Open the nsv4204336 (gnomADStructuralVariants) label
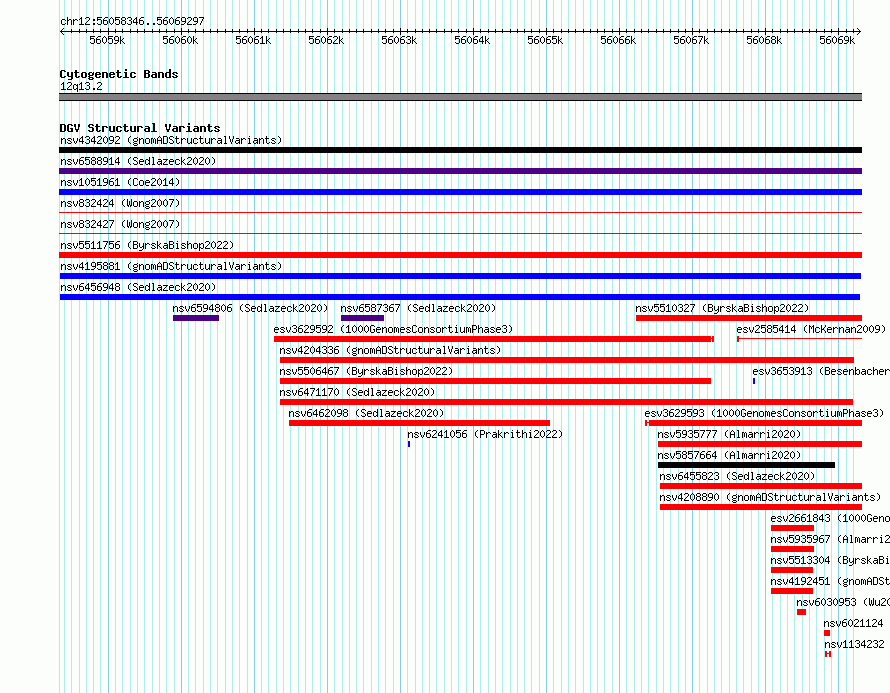890x693 pixels. pos(390,350)
